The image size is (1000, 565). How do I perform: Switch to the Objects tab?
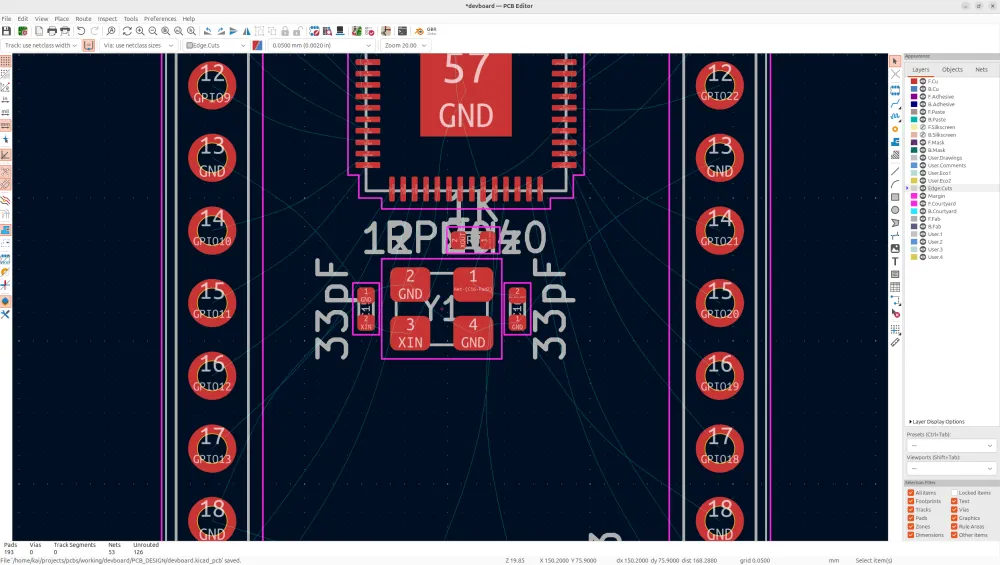952,70
